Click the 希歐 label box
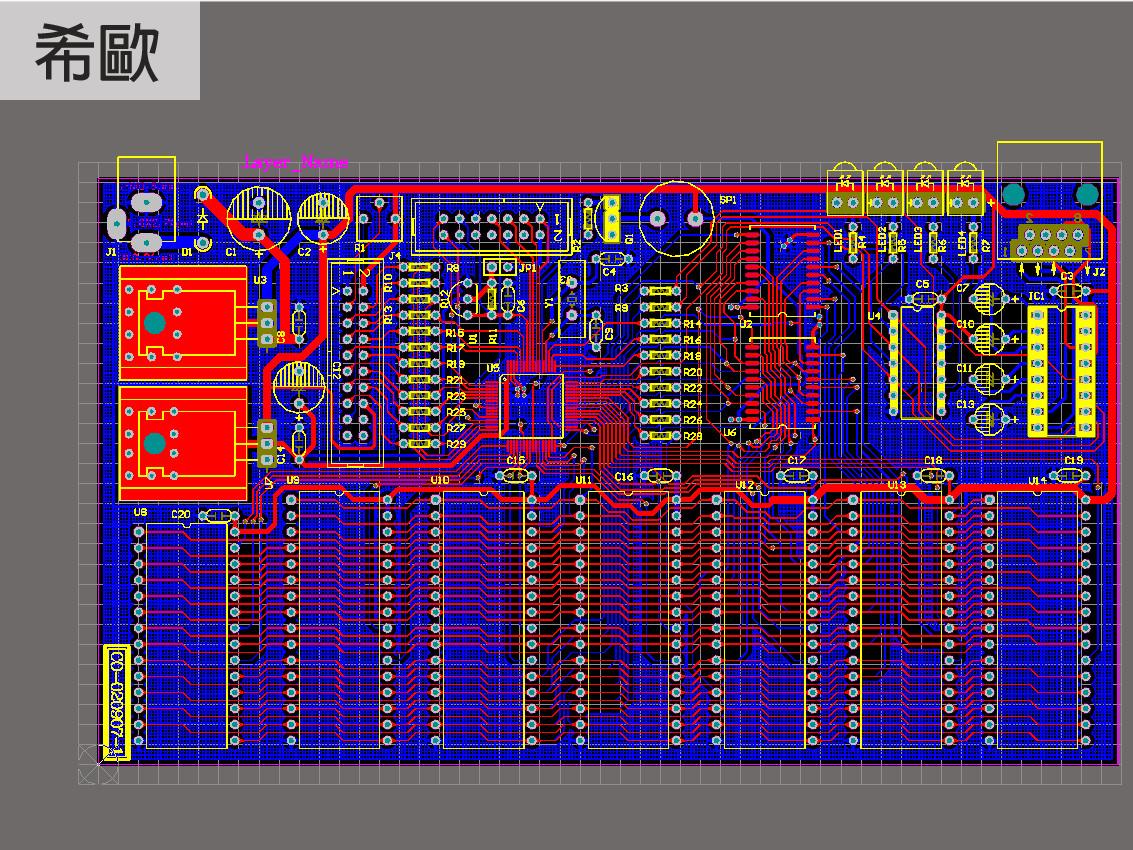 tap(99, 51)
